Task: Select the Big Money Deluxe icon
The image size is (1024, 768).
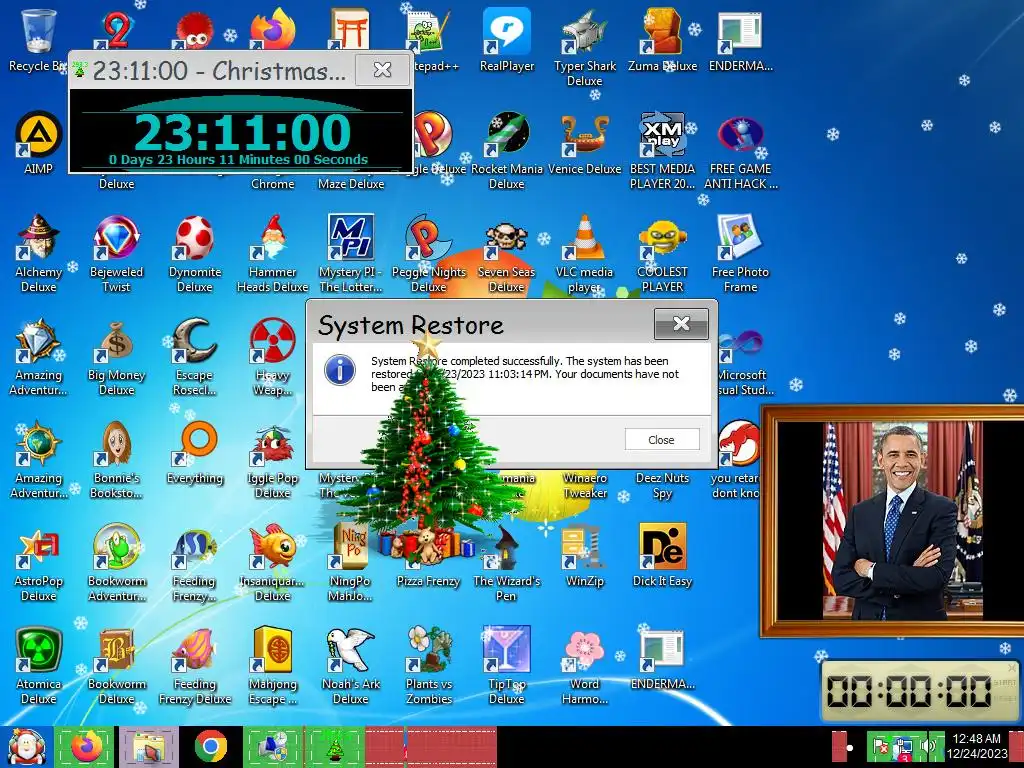Action: pyautogui.click(x=116, y=357)
